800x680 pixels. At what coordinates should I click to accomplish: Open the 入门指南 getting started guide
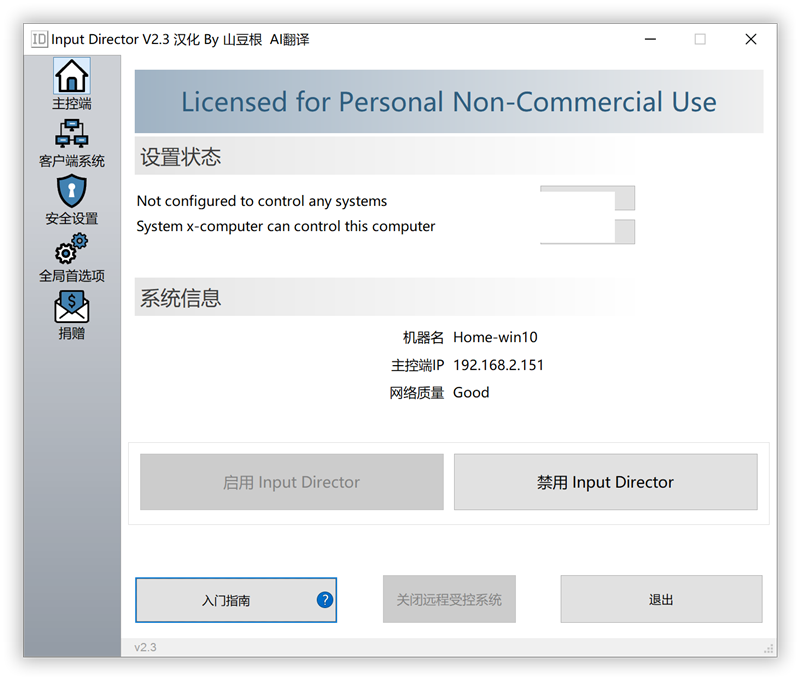pyautogui.click(x=236, y=599)
